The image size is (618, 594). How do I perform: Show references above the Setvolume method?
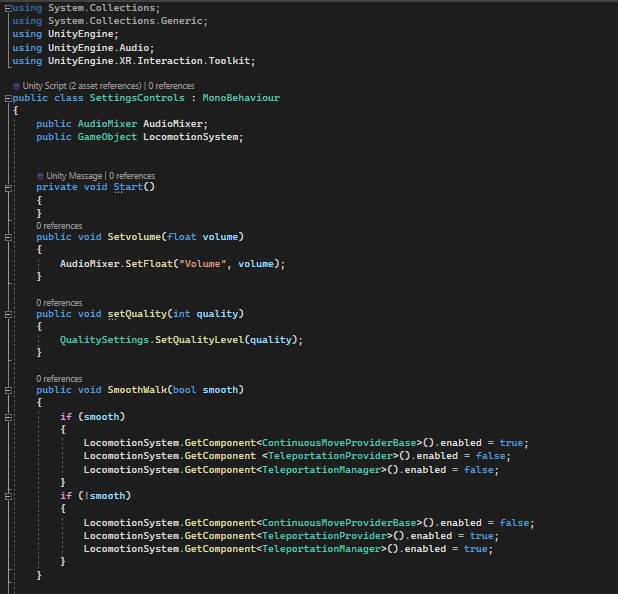[59, 226]
